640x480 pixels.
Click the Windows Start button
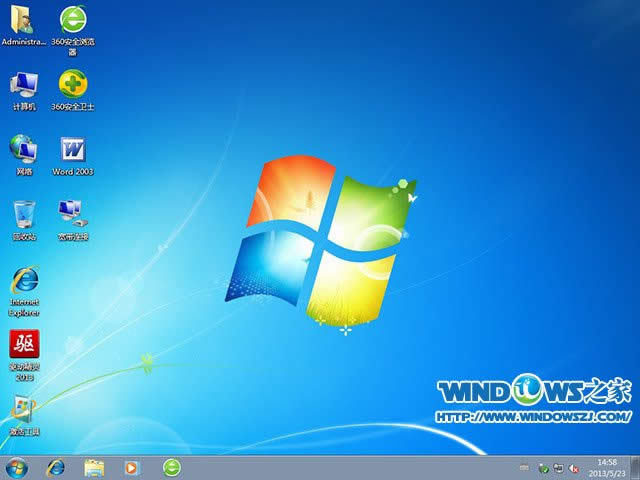tap(17, 467)
